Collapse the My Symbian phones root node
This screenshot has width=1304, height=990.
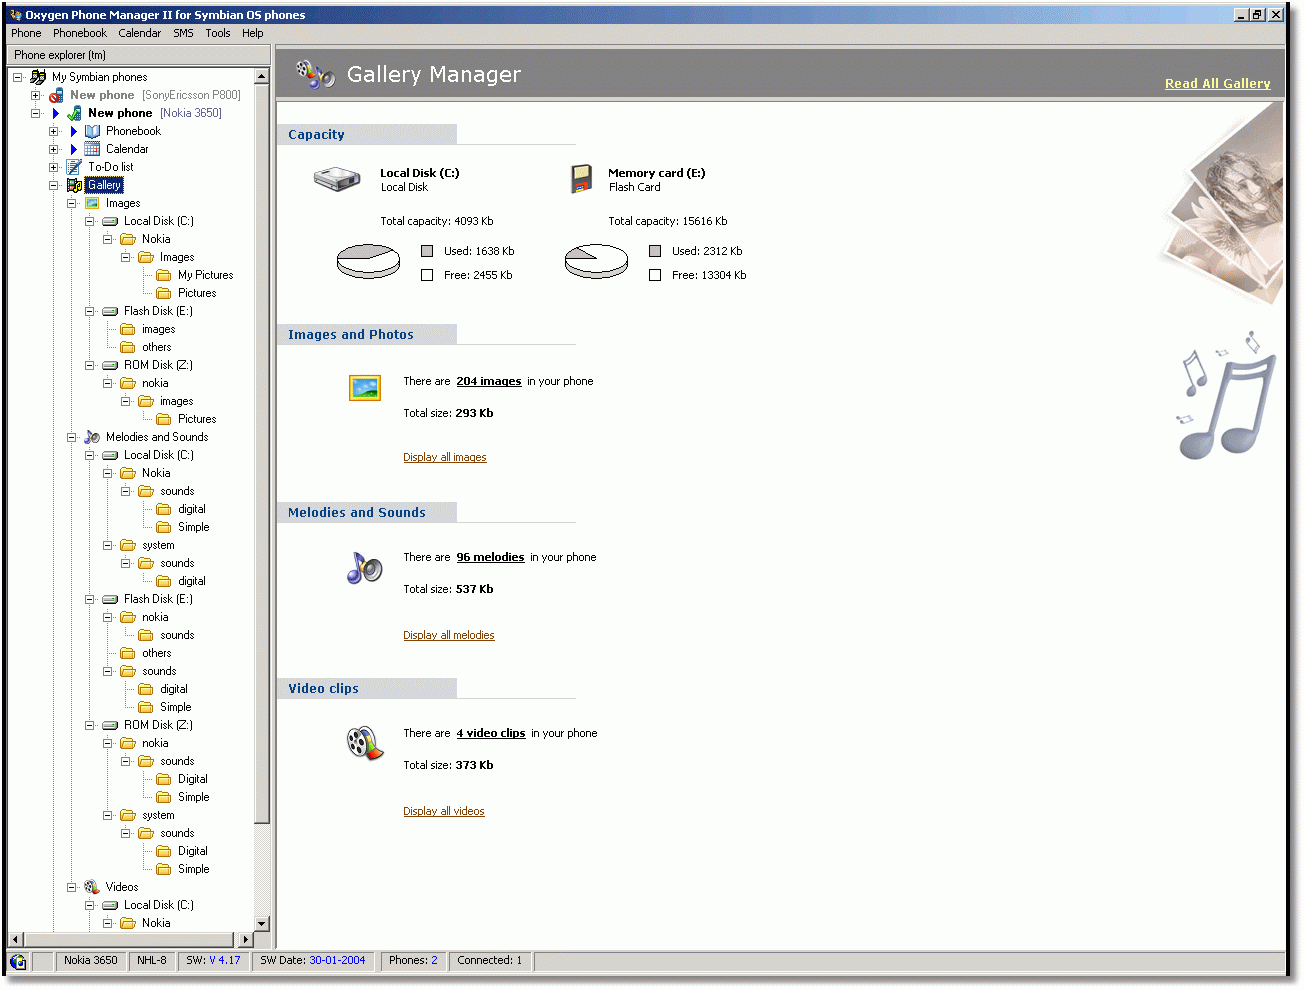17,77
